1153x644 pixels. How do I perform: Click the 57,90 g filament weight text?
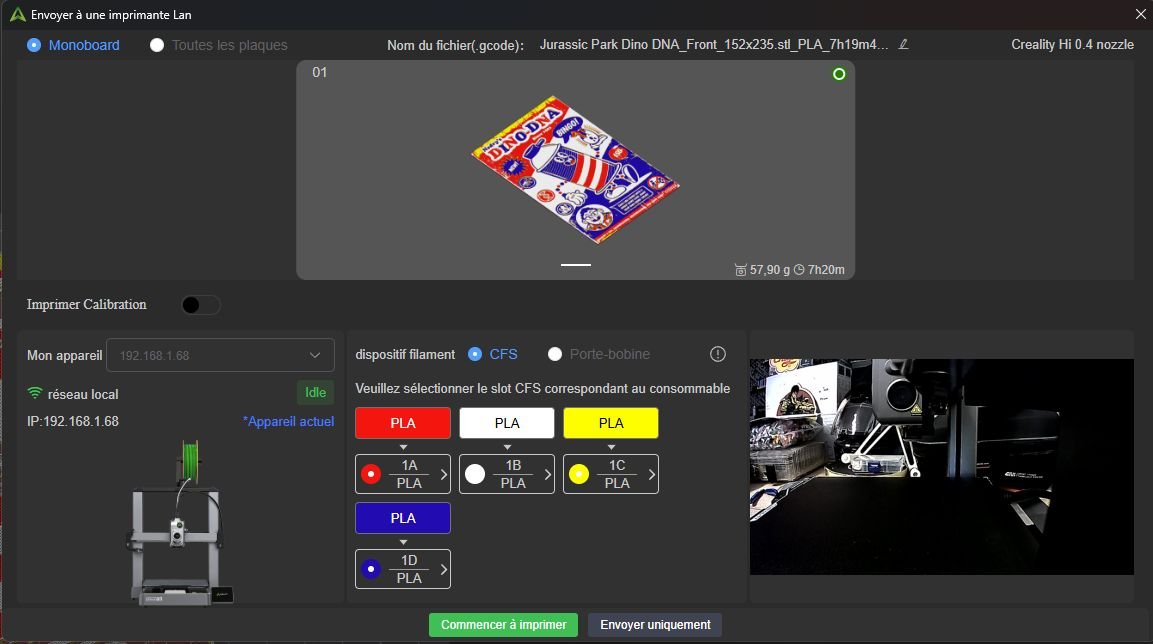[x=770, y=270]
